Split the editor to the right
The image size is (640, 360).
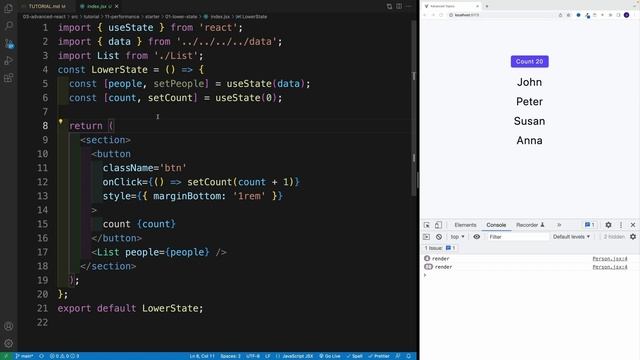(399, 6)
